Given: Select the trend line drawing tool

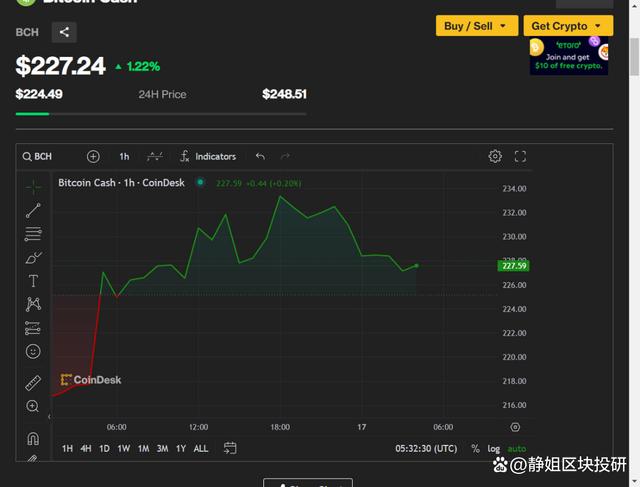Looking at the screenshot, I should tap(33, 211).
